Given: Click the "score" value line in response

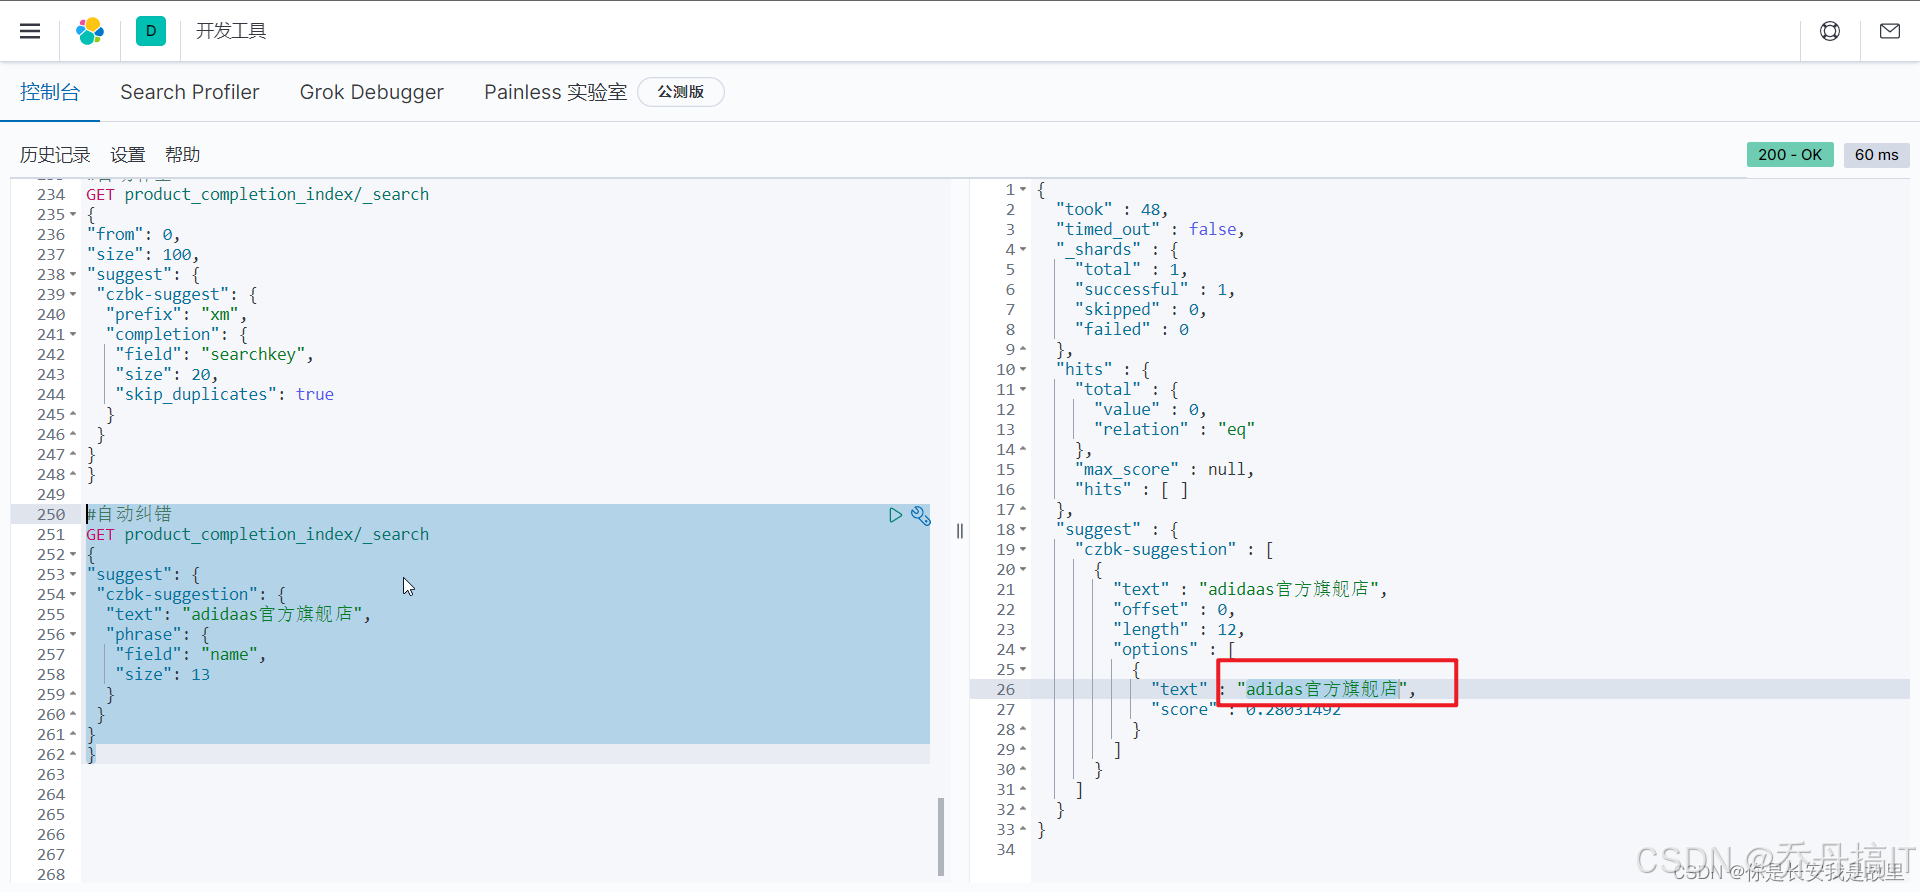Looking at the screenshot, I should (x=1246, y=709).
